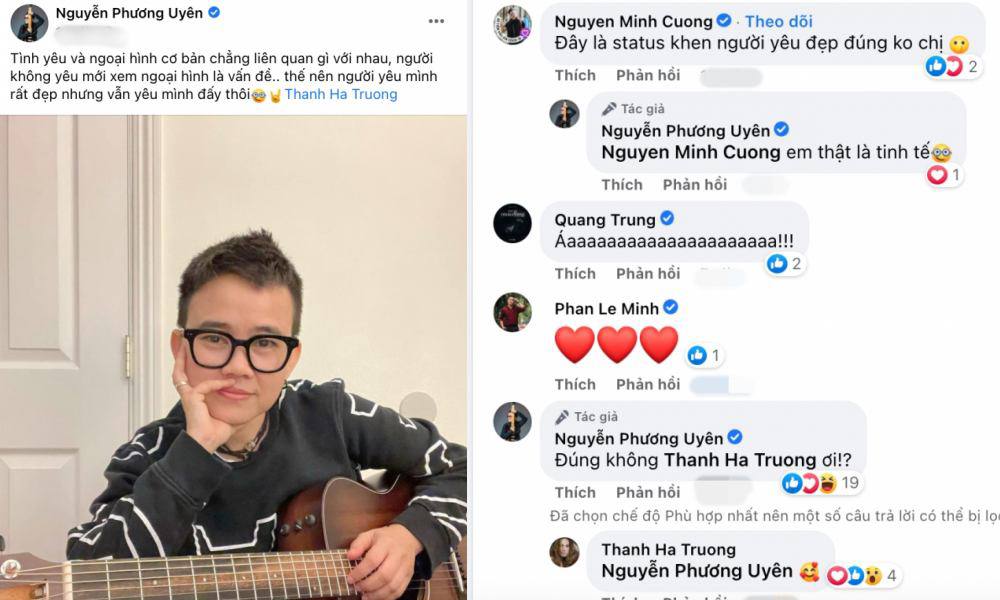Open Phan Le Minh's profile picture
Viewport: 1000px width, 600px height.
point(513,310)
